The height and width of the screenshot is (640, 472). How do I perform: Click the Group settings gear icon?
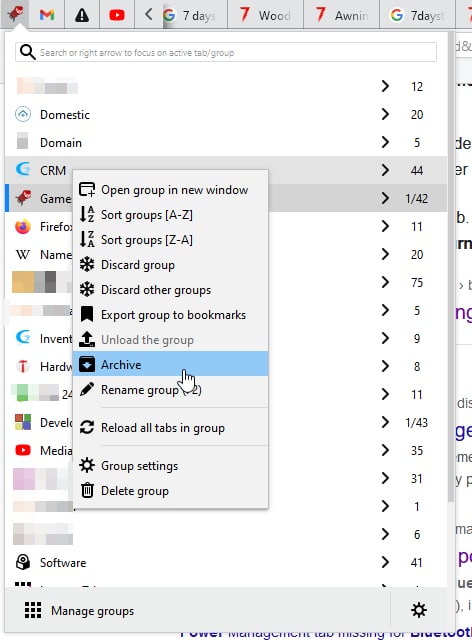87,465
